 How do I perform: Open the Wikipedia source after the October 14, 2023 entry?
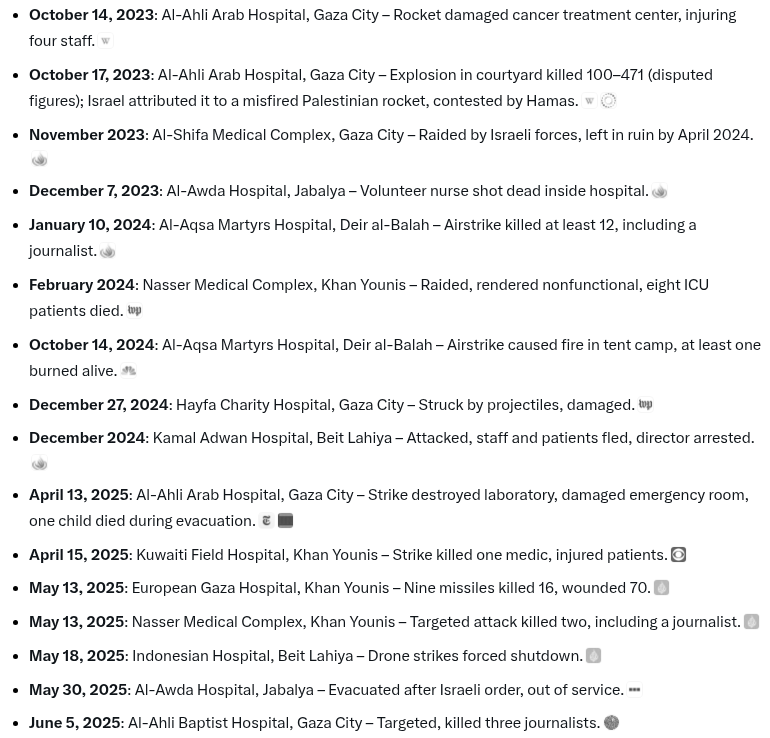click(105, 41)
